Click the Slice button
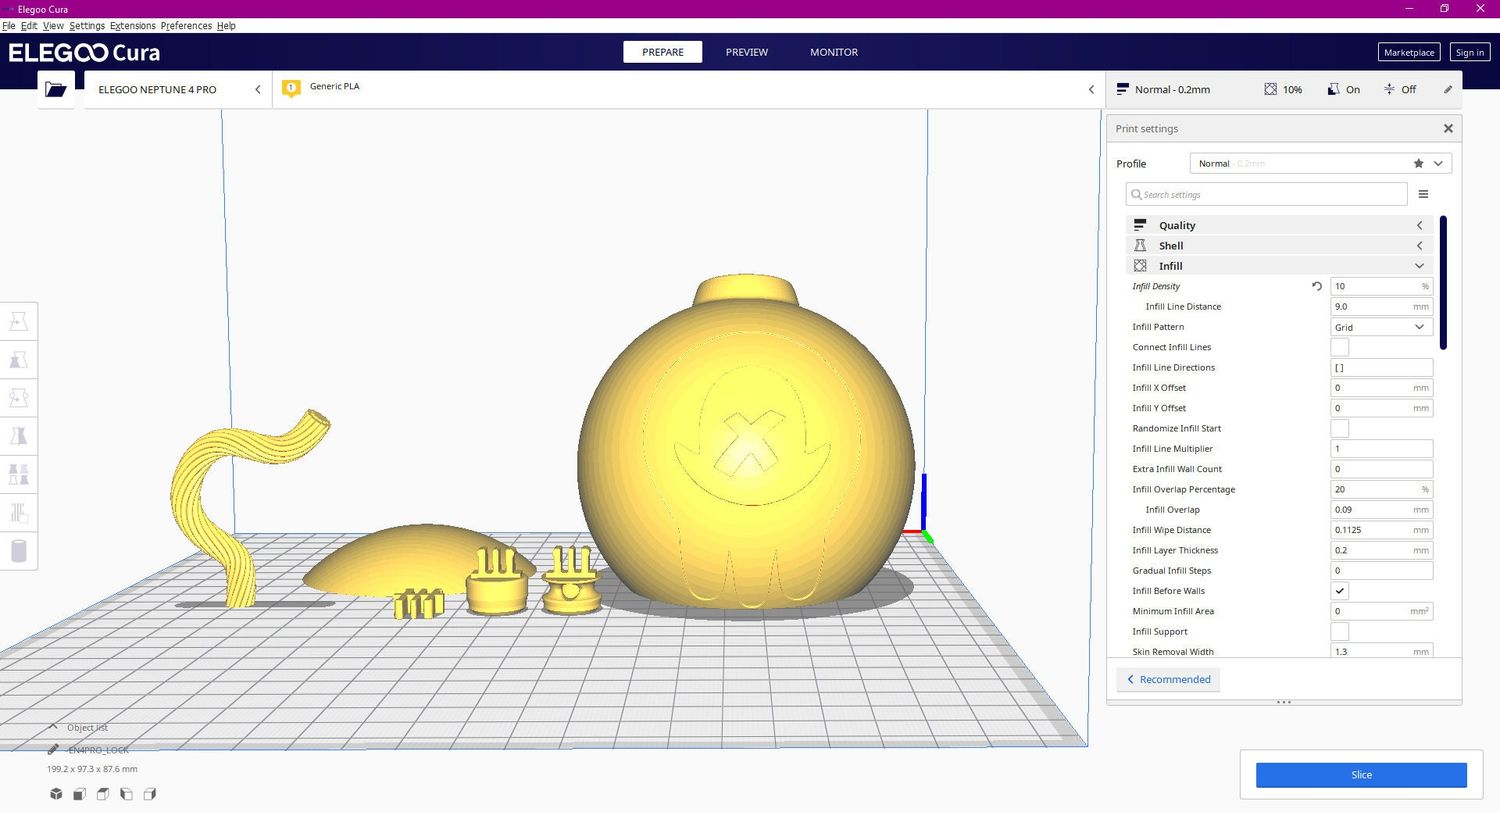Image resolution: width=1500 pixels, height=813 pixels. coord(1361,775)
